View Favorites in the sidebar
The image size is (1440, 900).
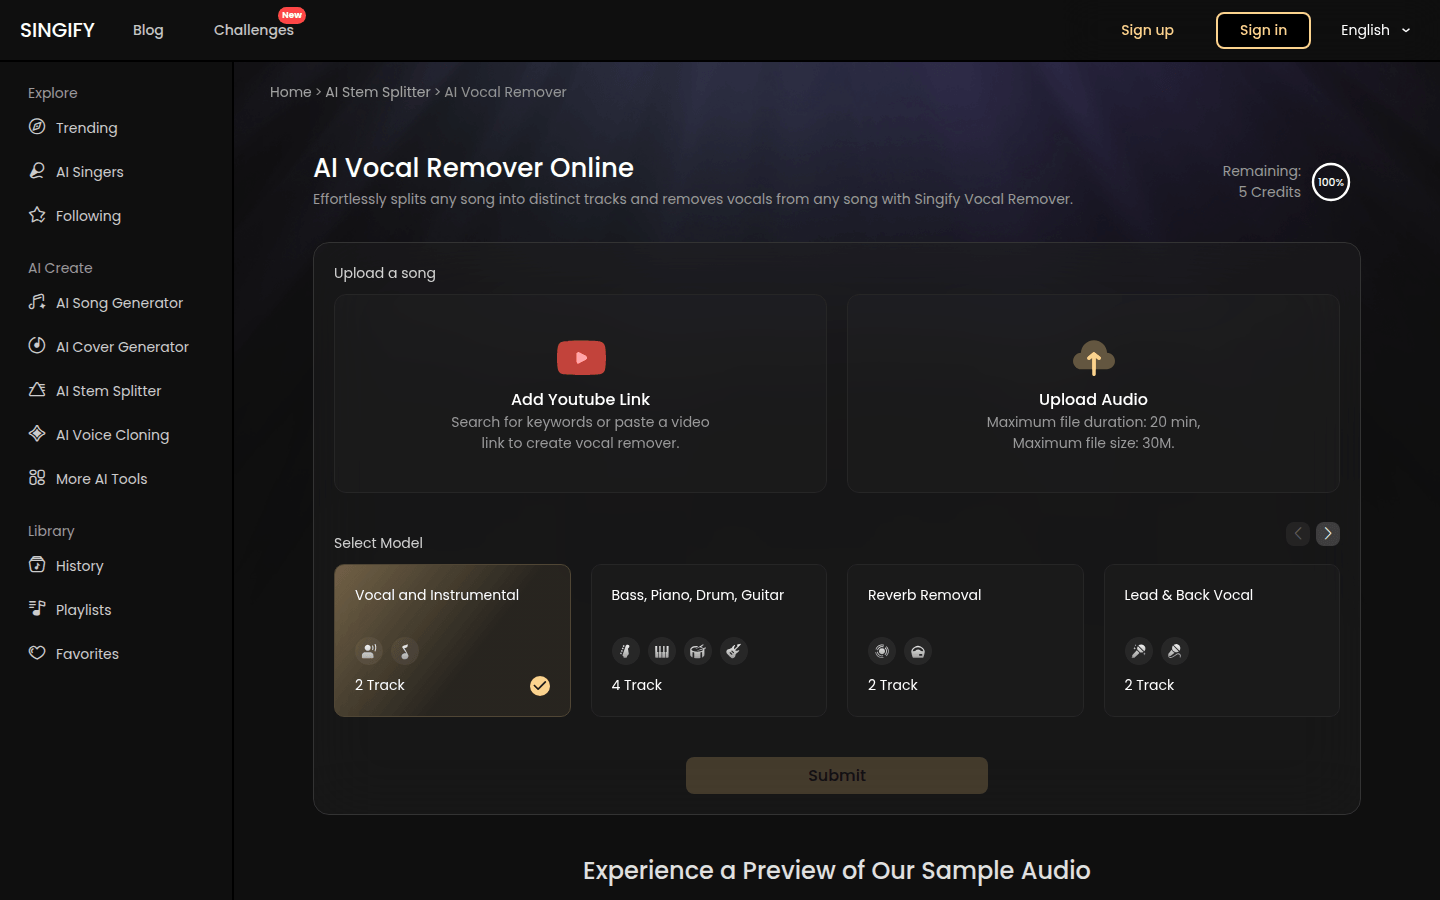pyautogui.click(x=87, y=654)
